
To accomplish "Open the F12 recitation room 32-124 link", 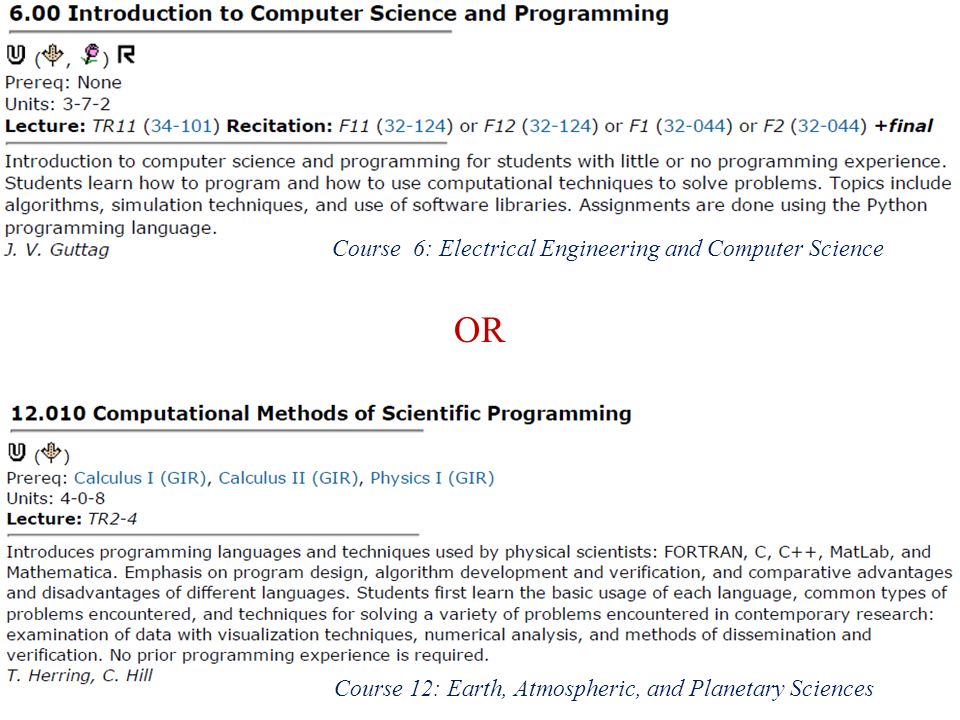I will 560,126.
